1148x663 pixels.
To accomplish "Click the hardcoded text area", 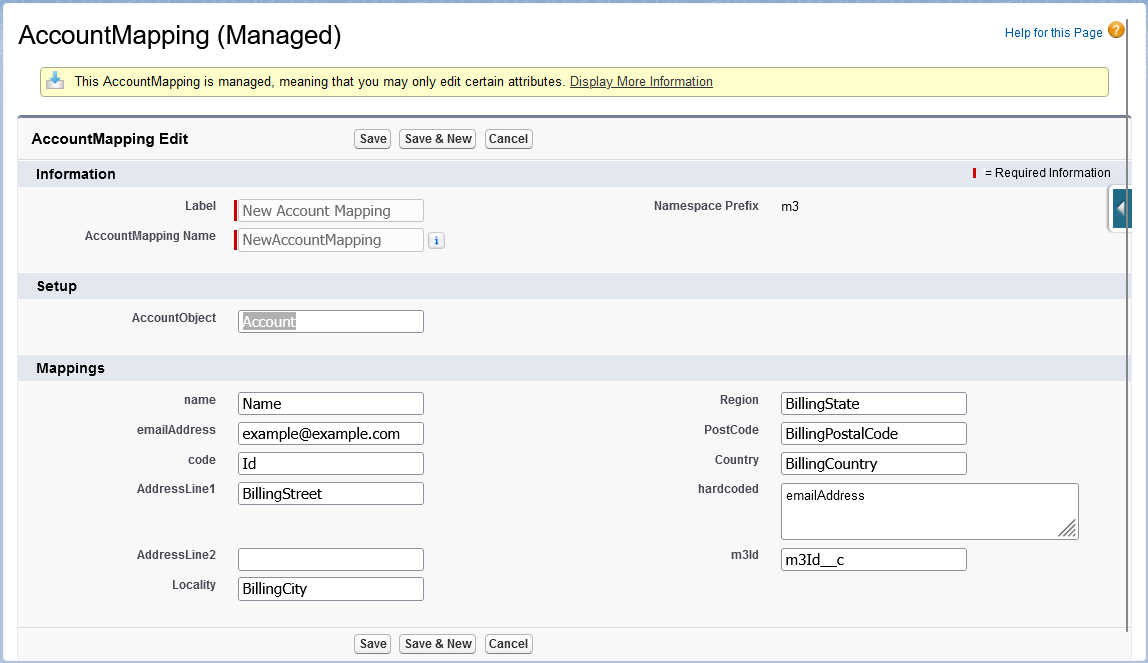I will 930,511.
